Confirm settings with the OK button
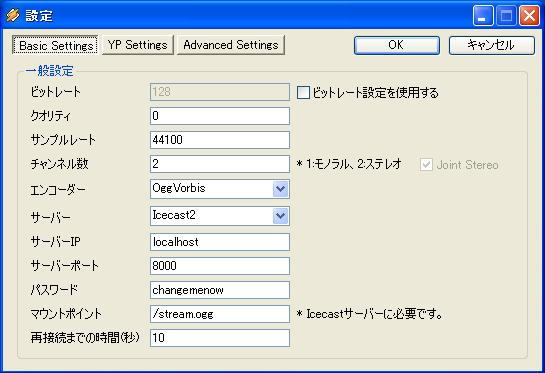Viewport: 545px width, 373px height. 397,45
